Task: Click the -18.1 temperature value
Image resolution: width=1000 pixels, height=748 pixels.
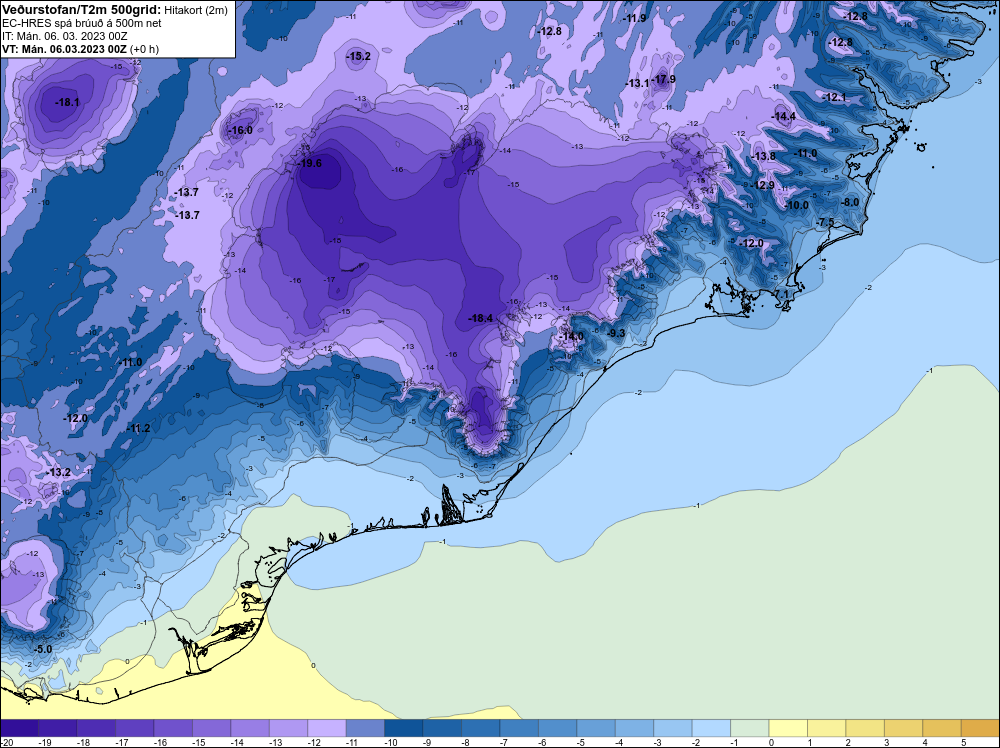Action: click(67, 102)
